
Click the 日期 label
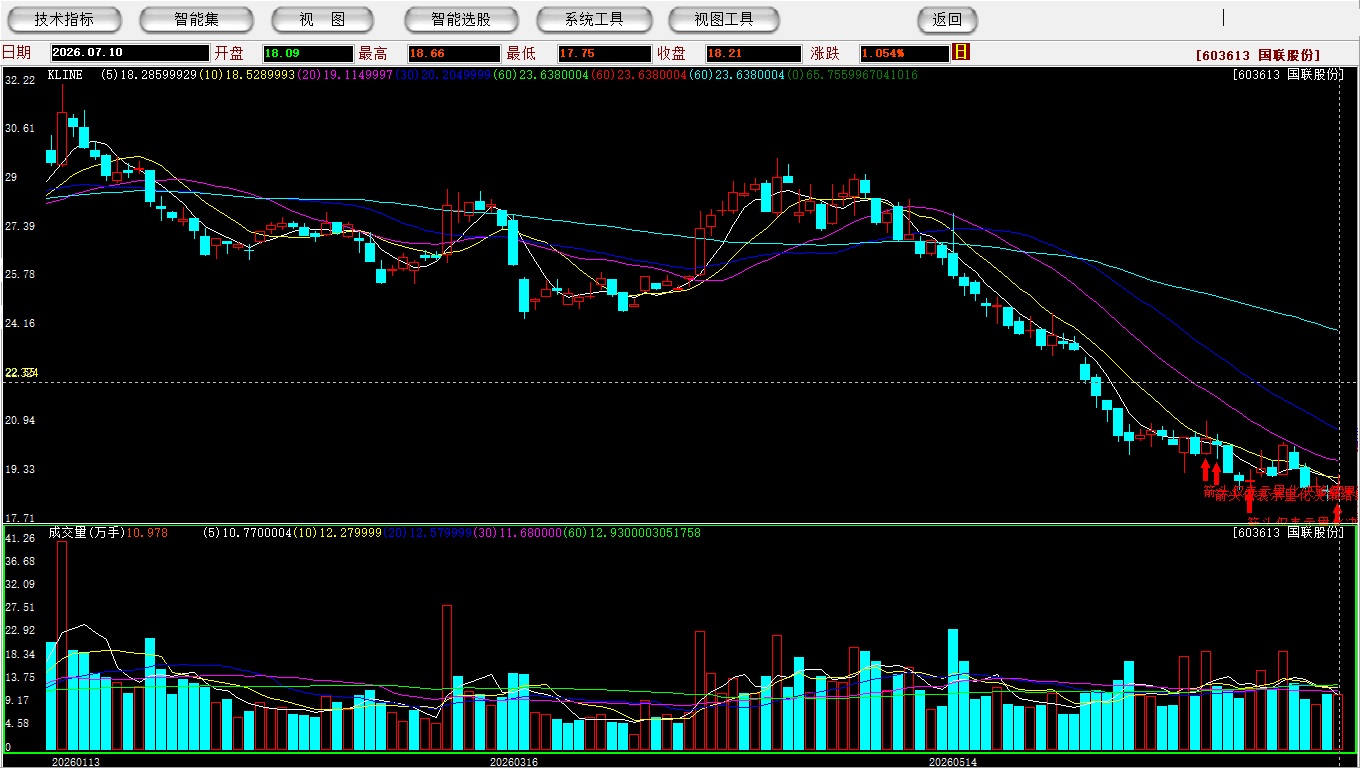[x=16, y=53]
